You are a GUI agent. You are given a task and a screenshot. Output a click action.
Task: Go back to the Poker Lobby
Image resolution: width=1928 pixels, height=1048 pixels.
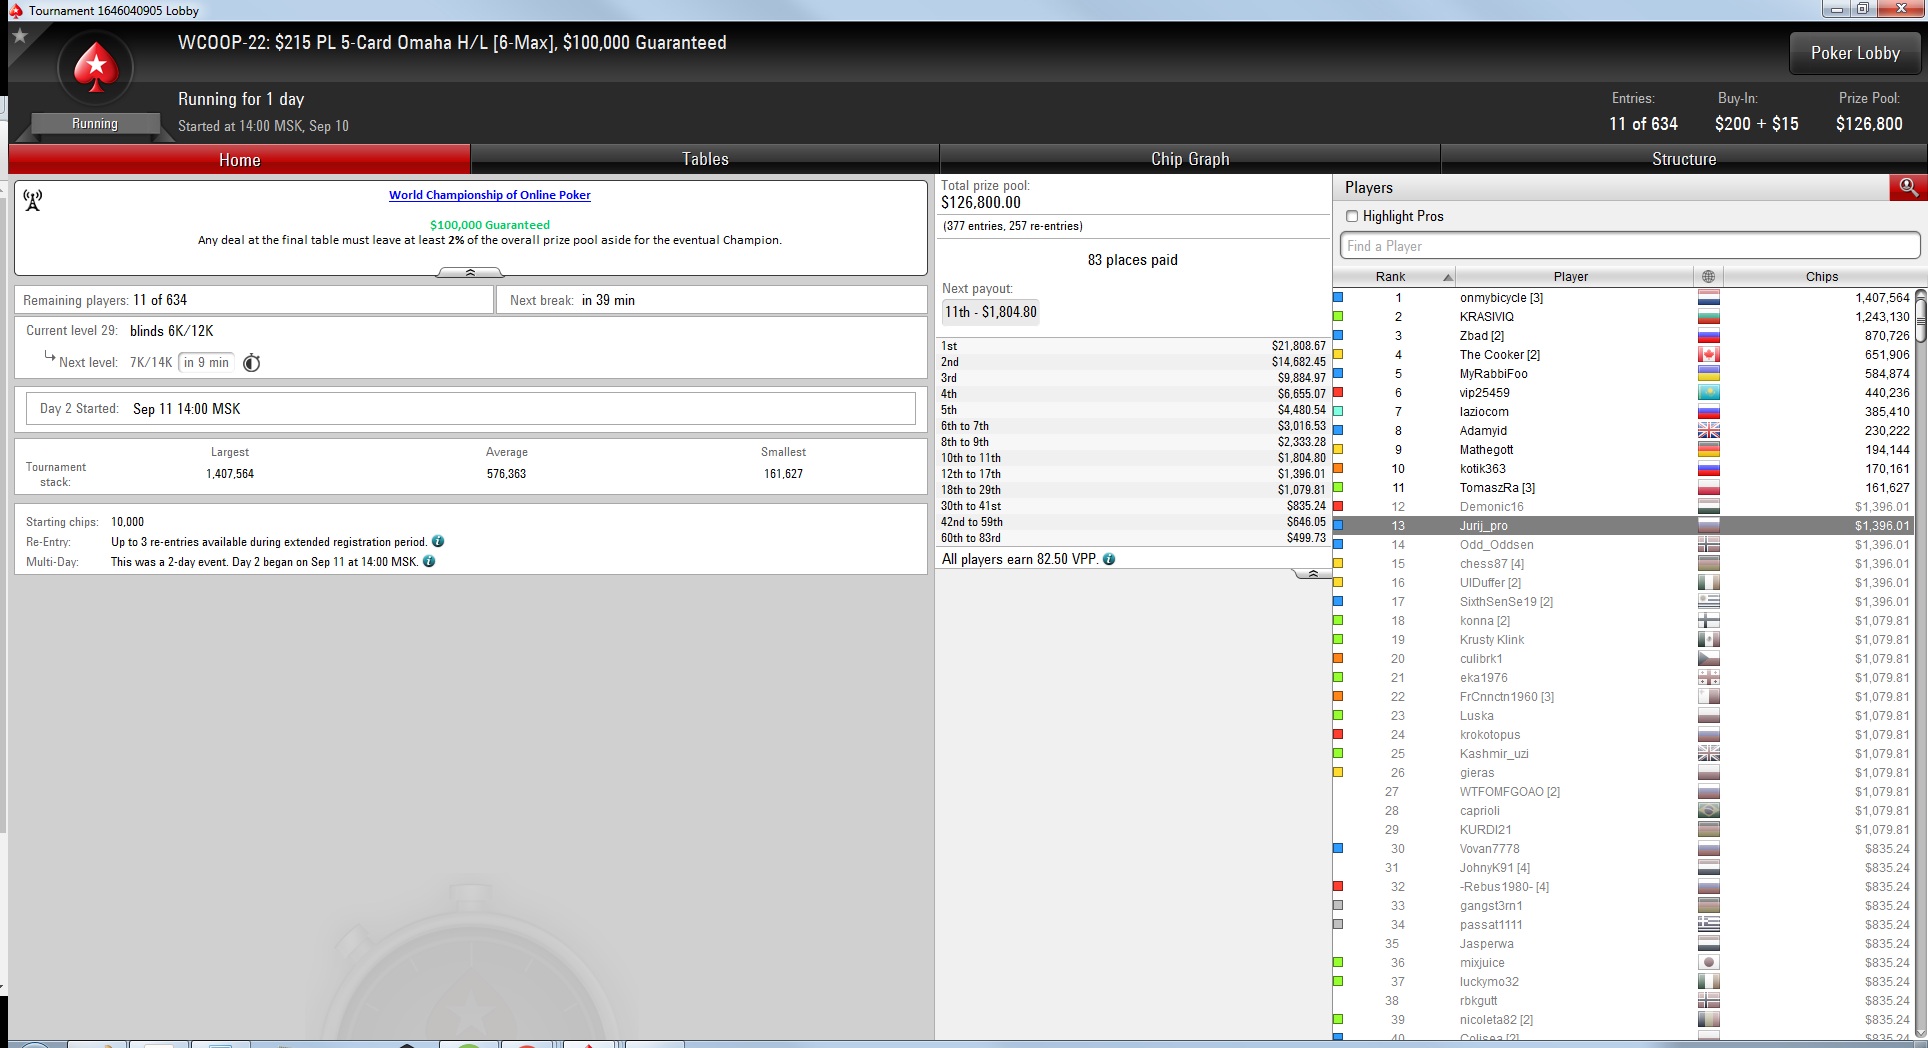pos(1855,53)
